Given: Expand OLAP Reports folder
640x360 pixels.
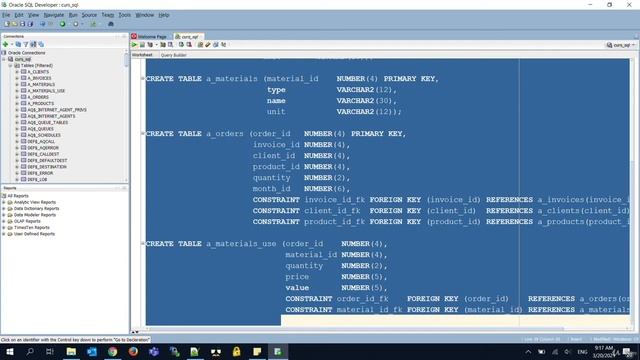Looking at the screenshot, I should click(x=4, y=221).
